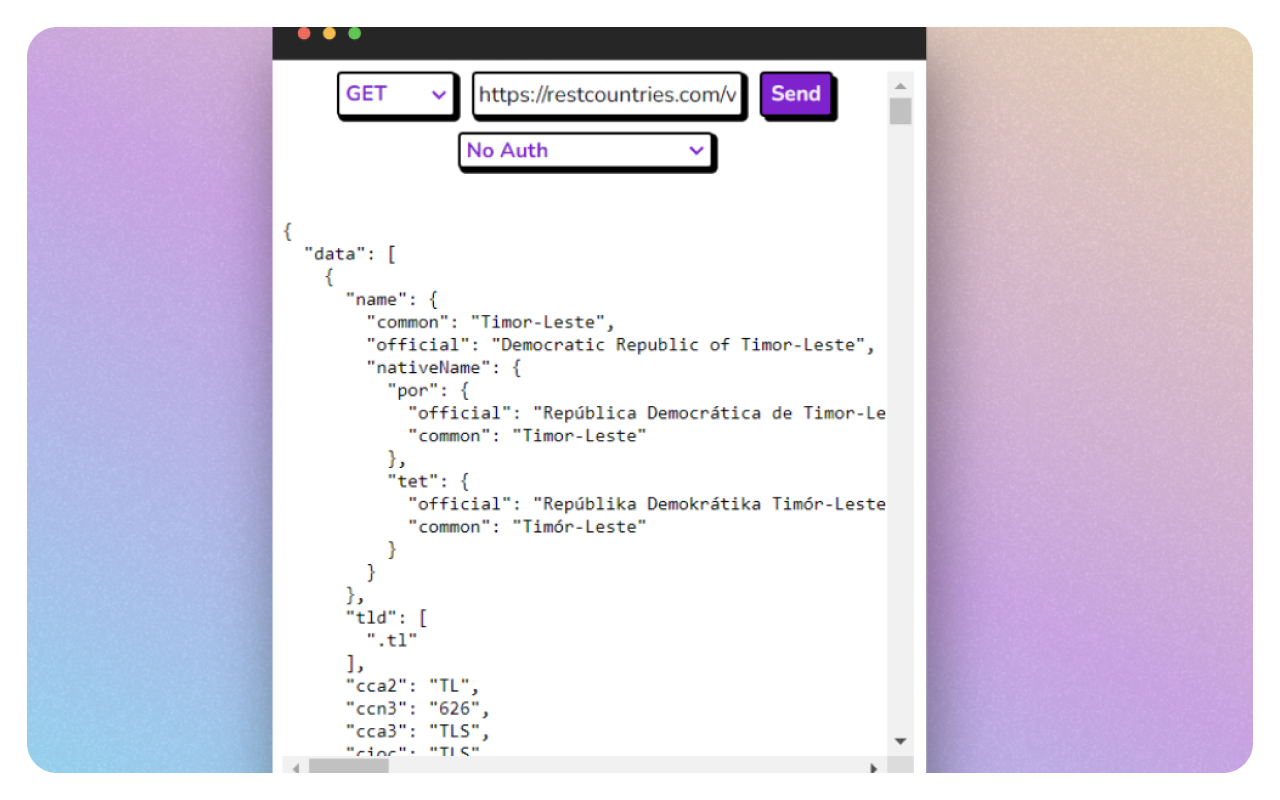Click the green zoom traffic light
This screenshot has height=800, width=1280.
coord(354,32)
